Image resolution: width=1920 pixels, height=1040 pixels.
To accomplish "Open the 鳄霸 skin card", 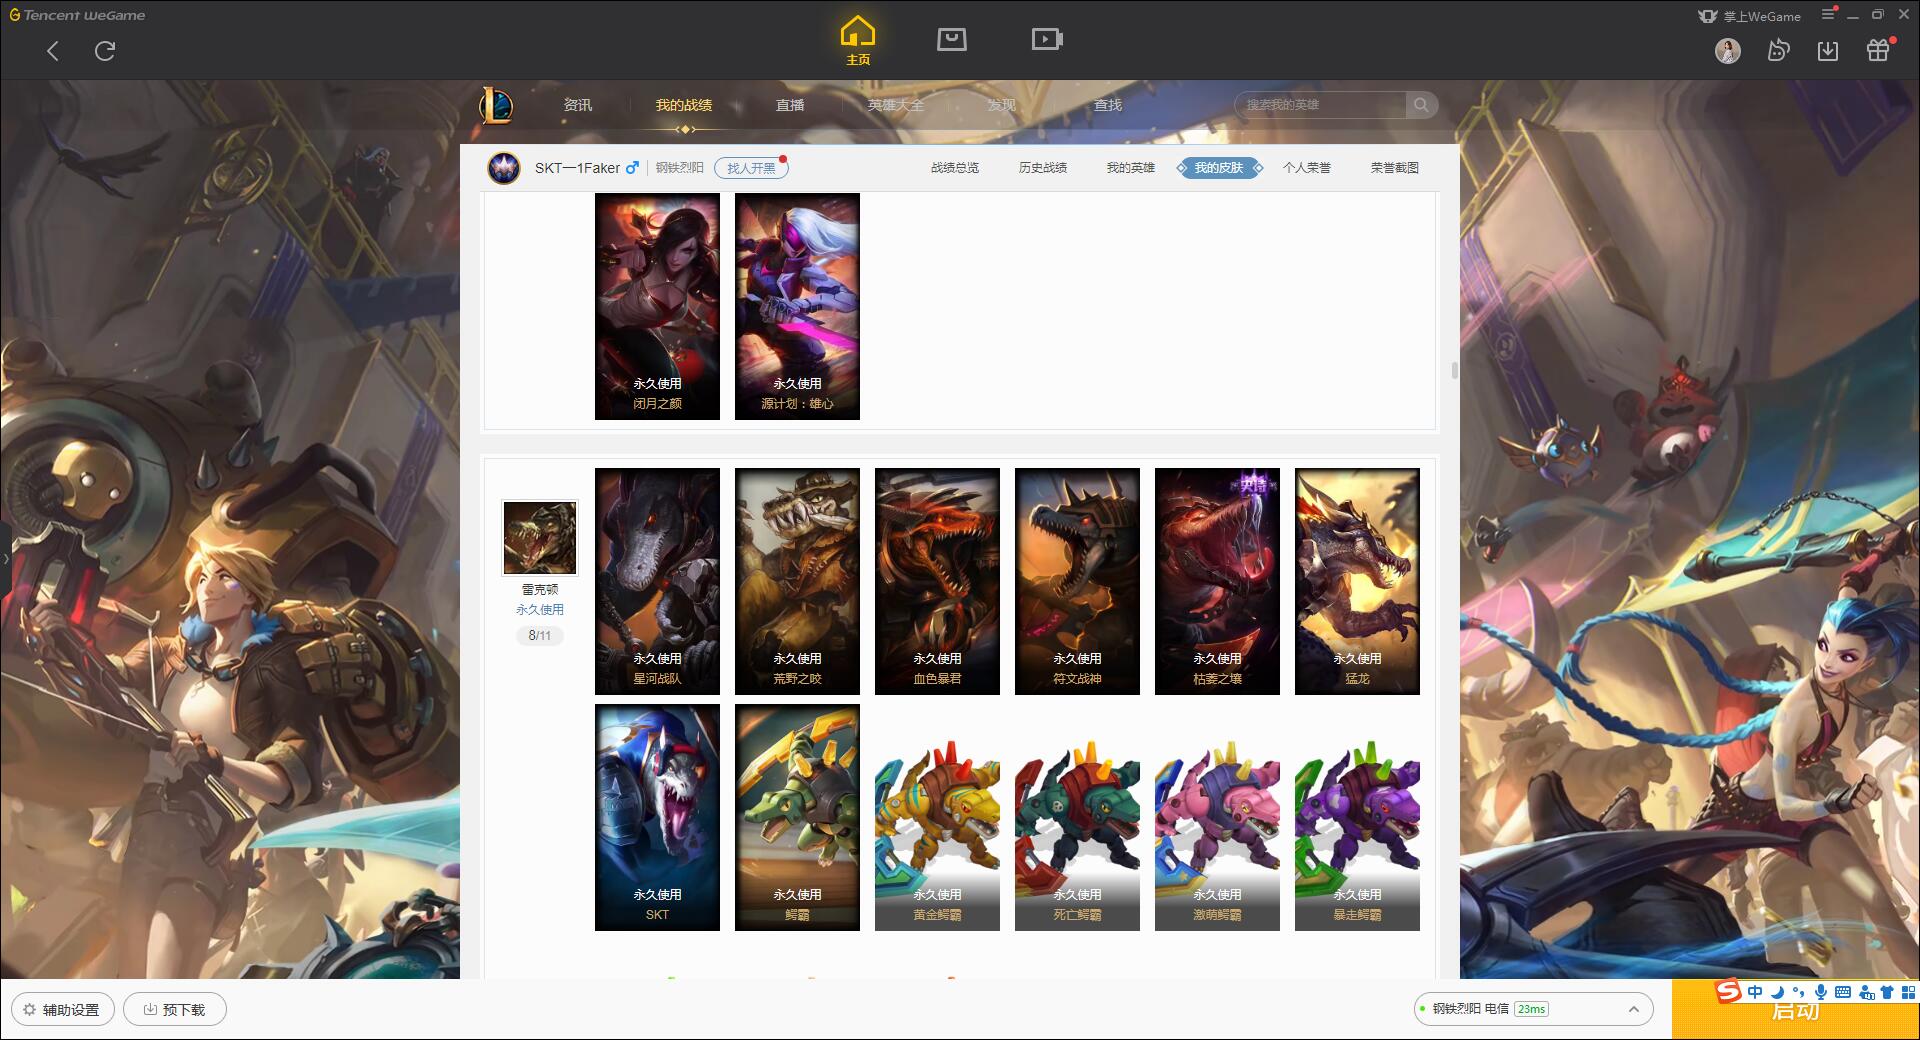I will 797,817.
